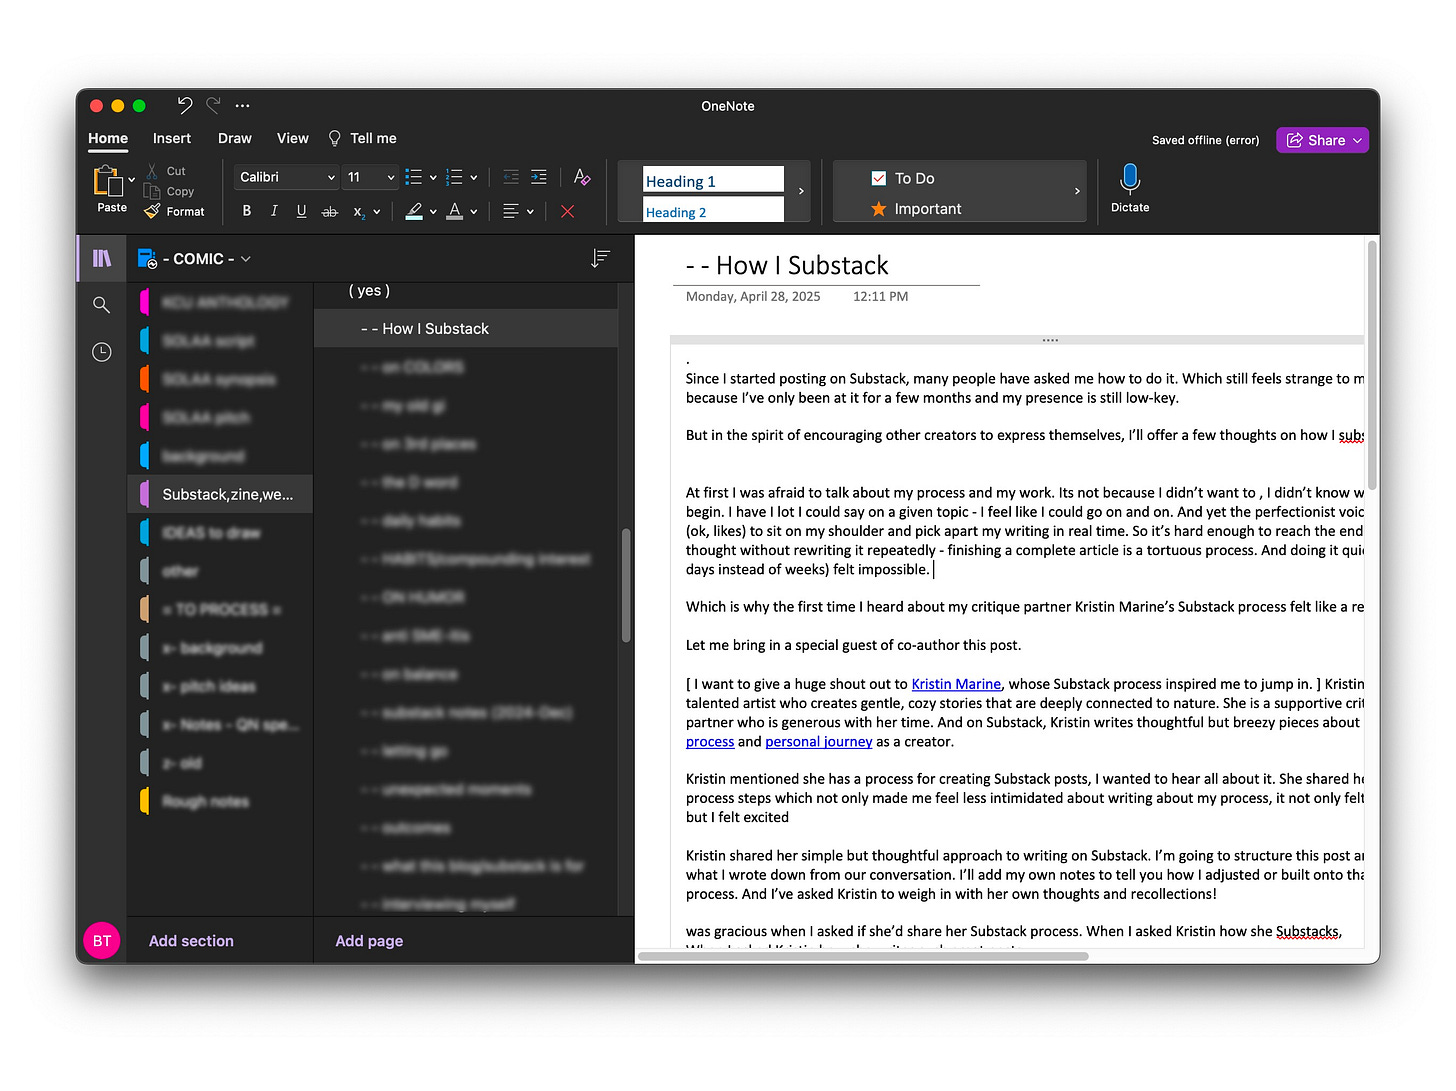This screenshot has height=1091, width=1456.
Task: Switch to the Draw tab
Action: (235, 138)
